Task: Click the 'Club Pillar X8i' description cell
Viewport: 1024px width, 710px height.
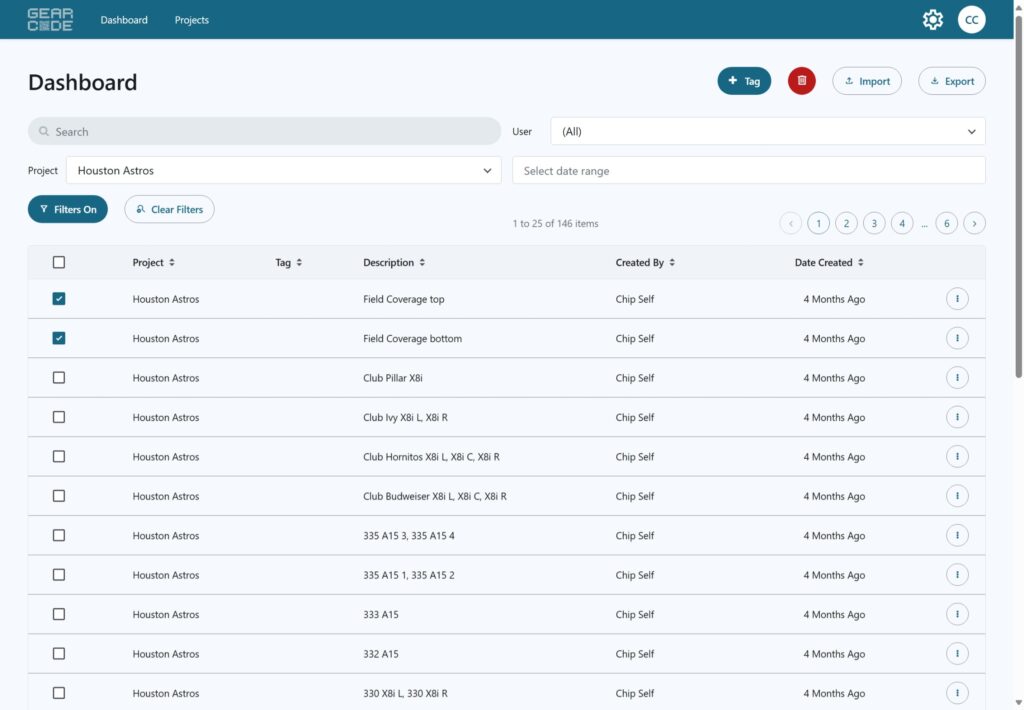Action: pos(392,378)
